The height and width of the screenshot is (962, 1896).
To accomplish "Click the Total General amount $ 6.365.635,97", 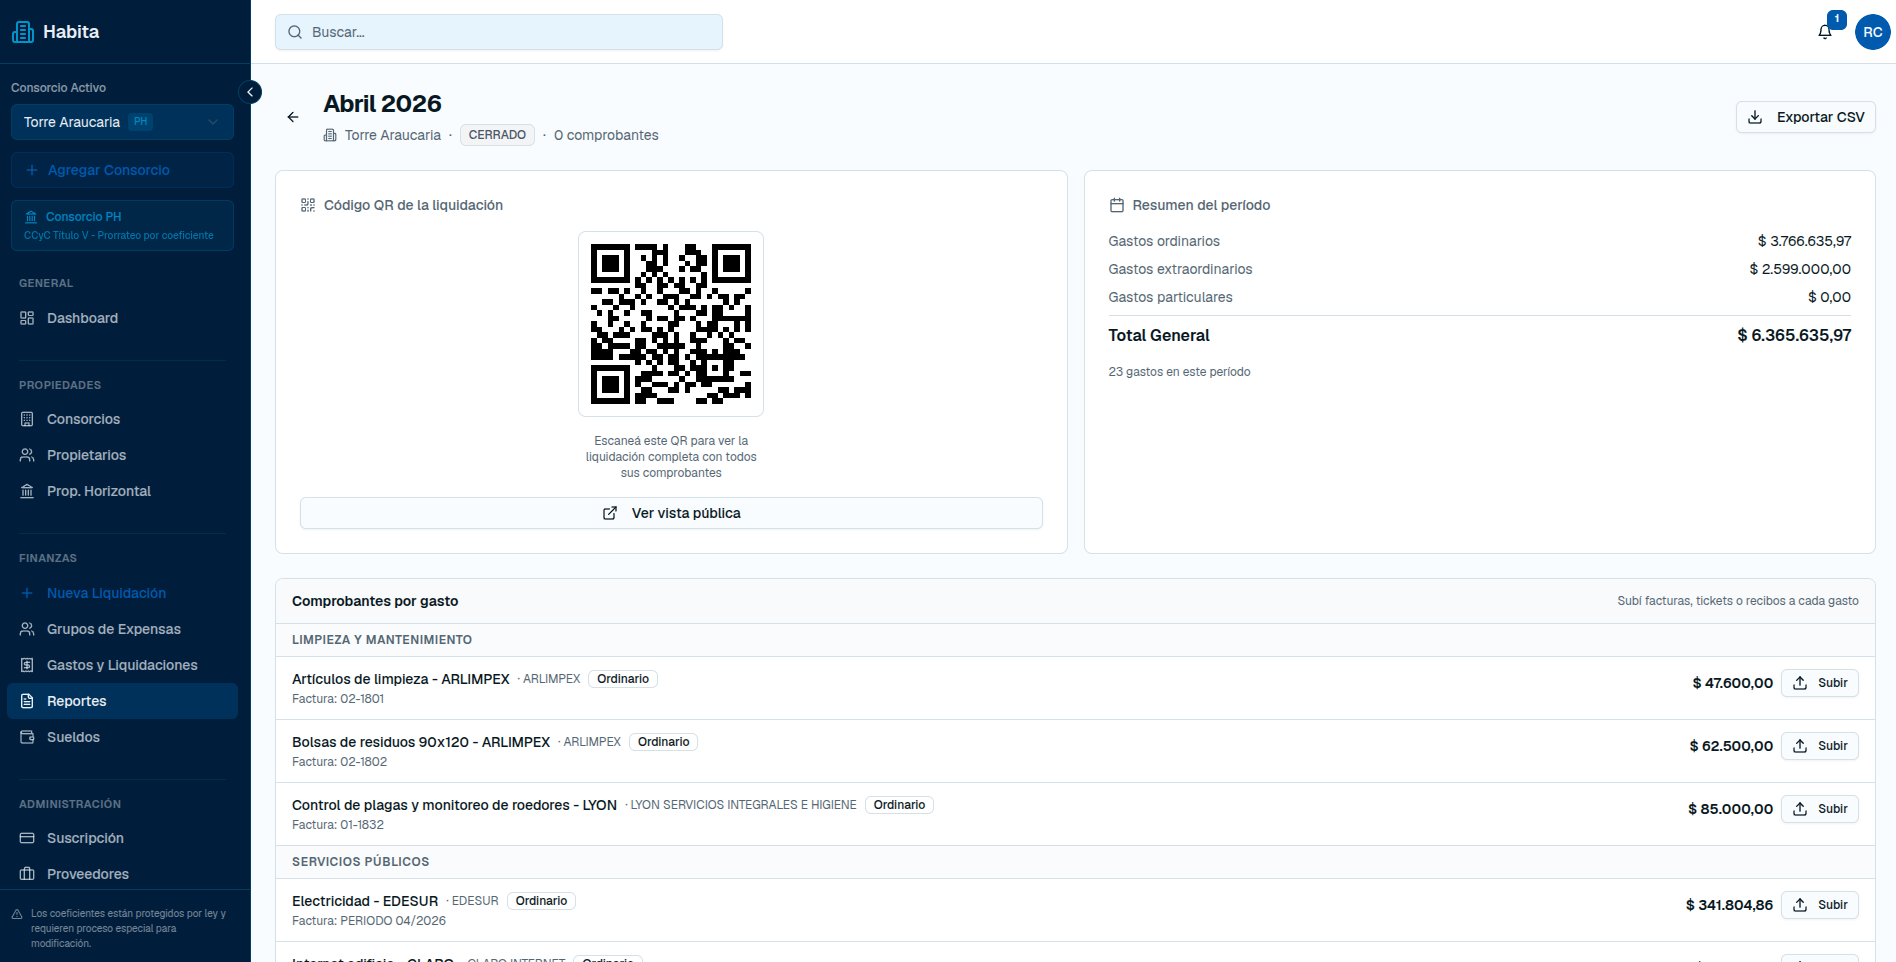I will click(1794, 335).
